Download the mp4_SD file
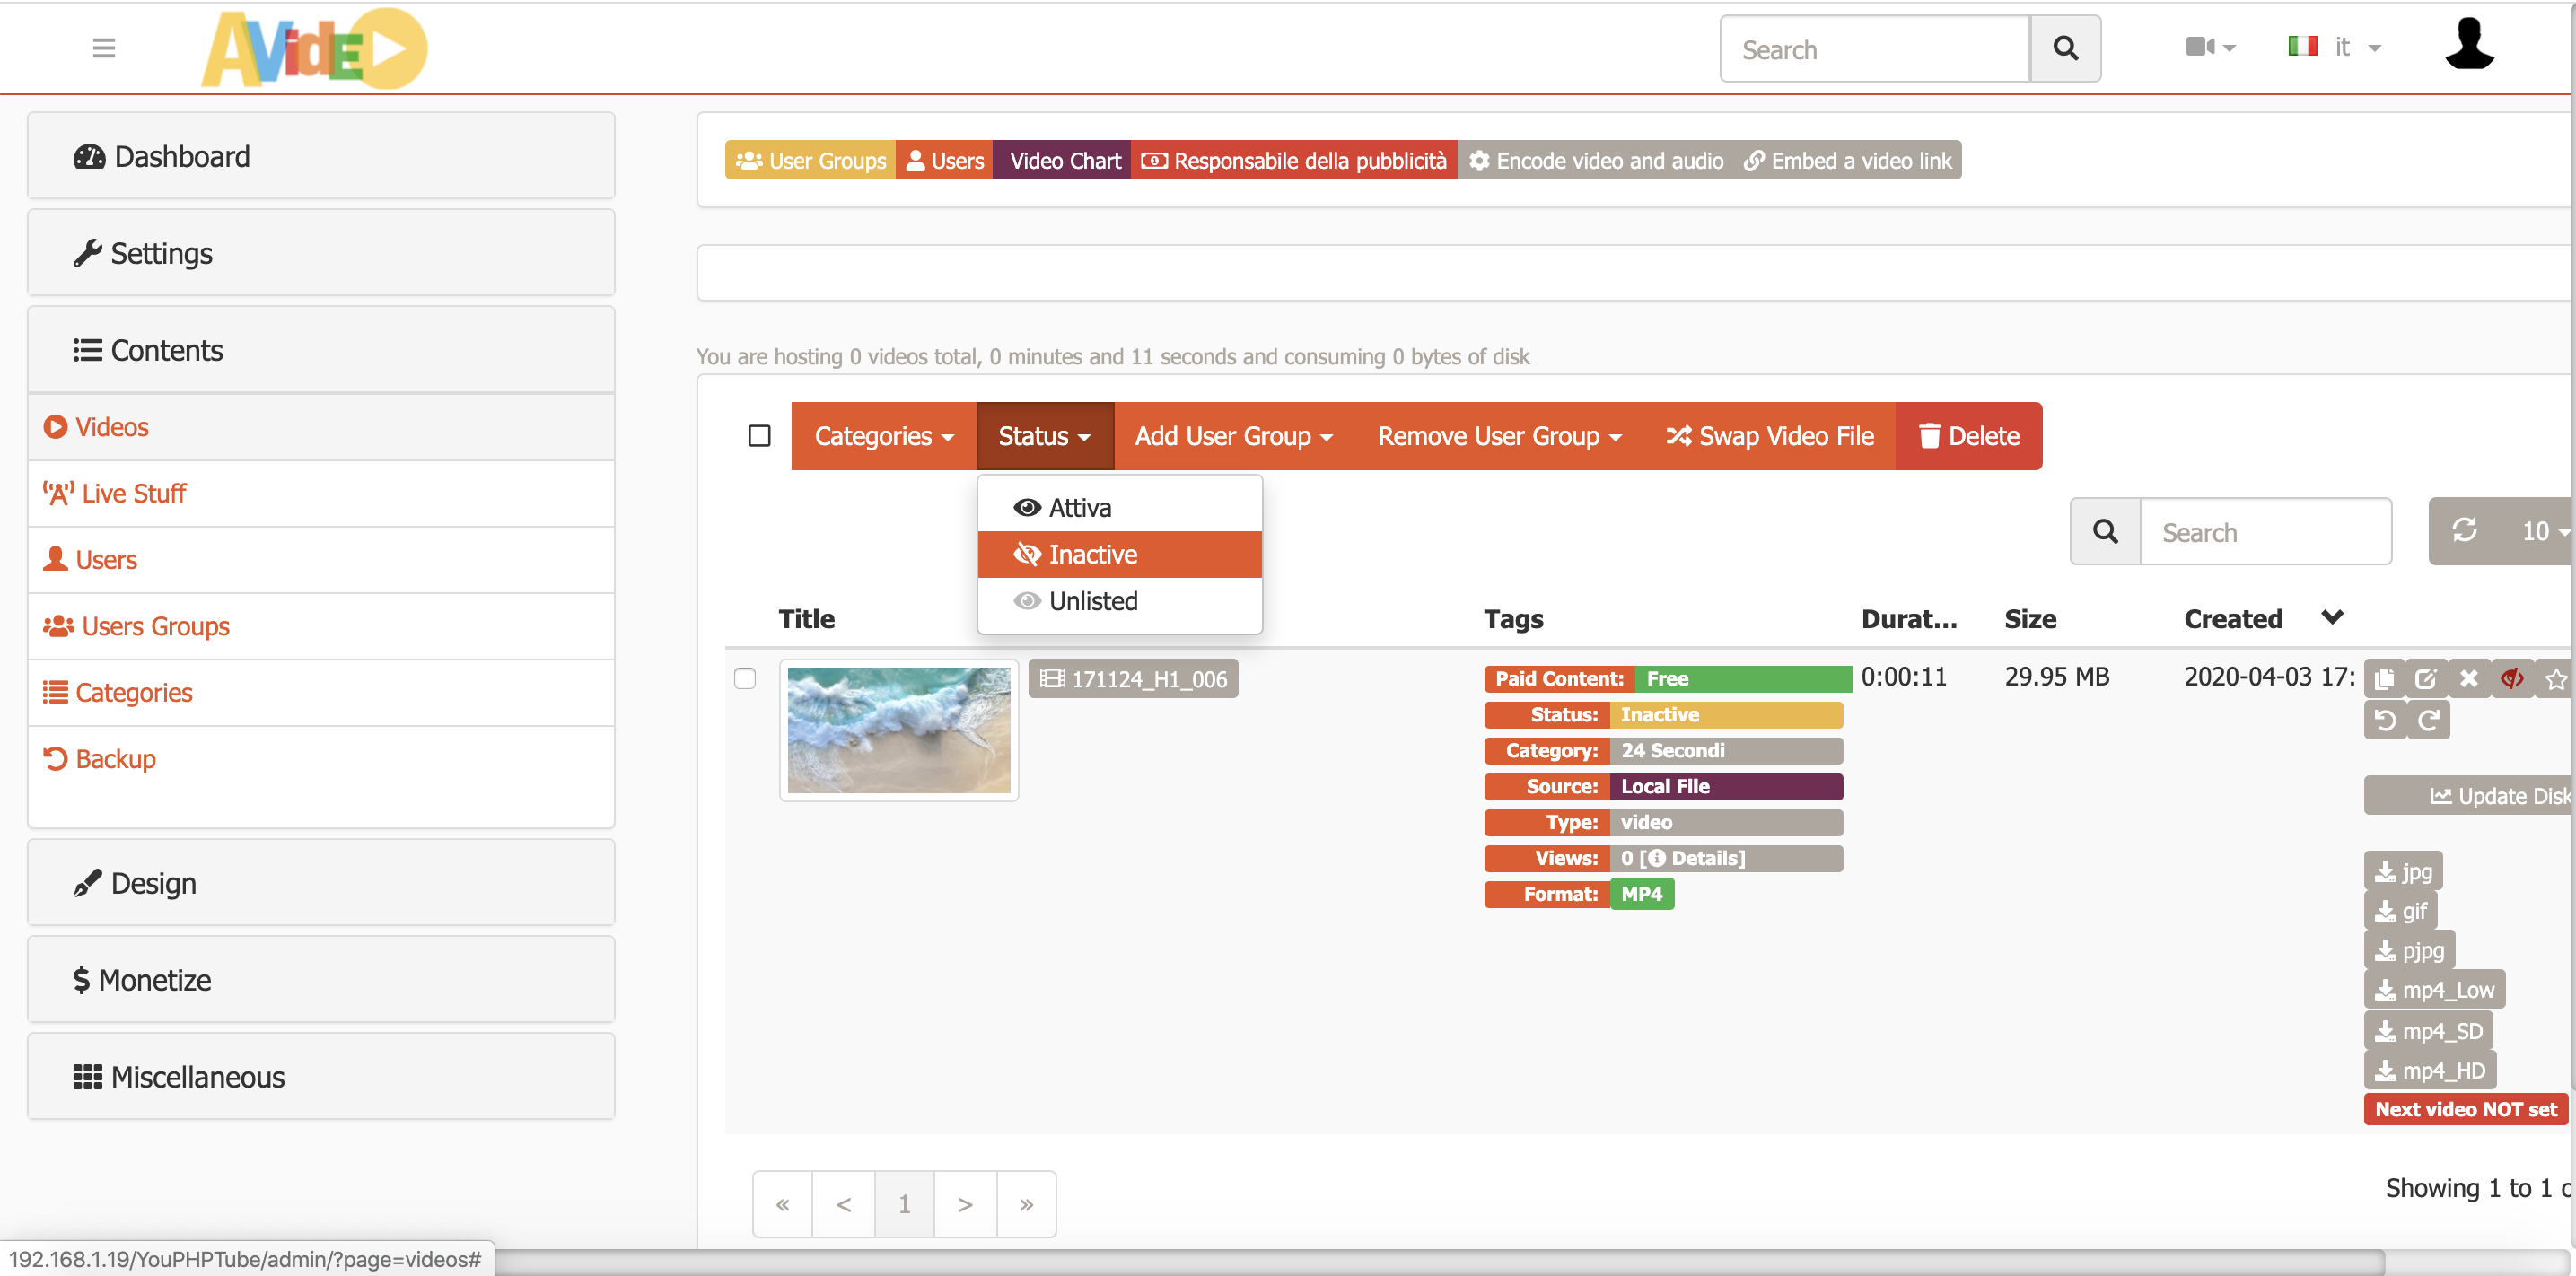This screenshot has height=1276, width=2576. pyautogui.click(x=2428, y=1031)
